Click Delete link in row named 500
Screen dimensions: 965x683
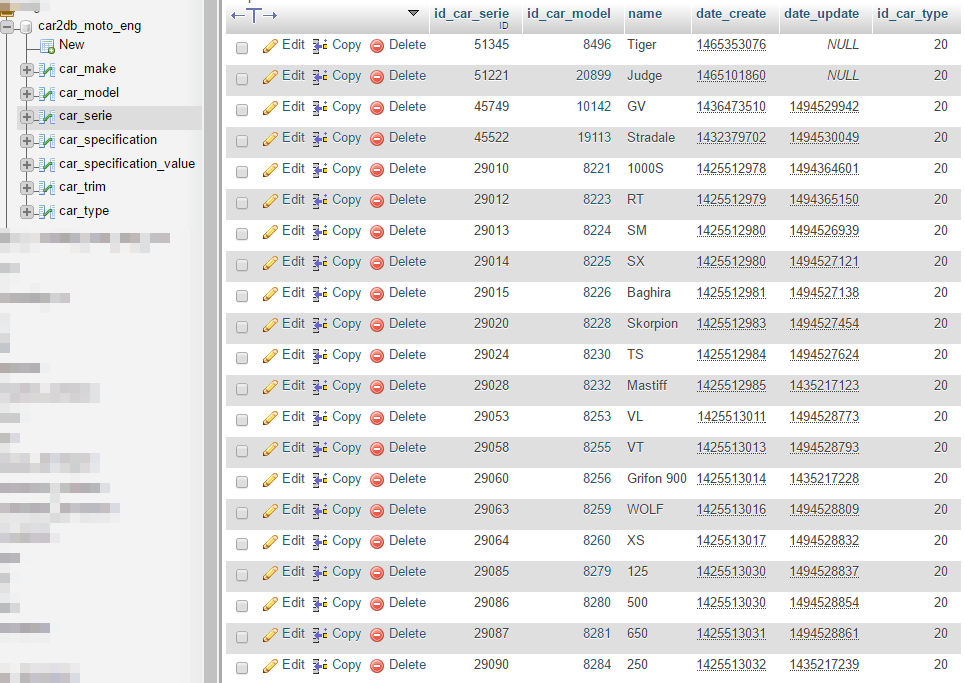click(x=407, y=603)
